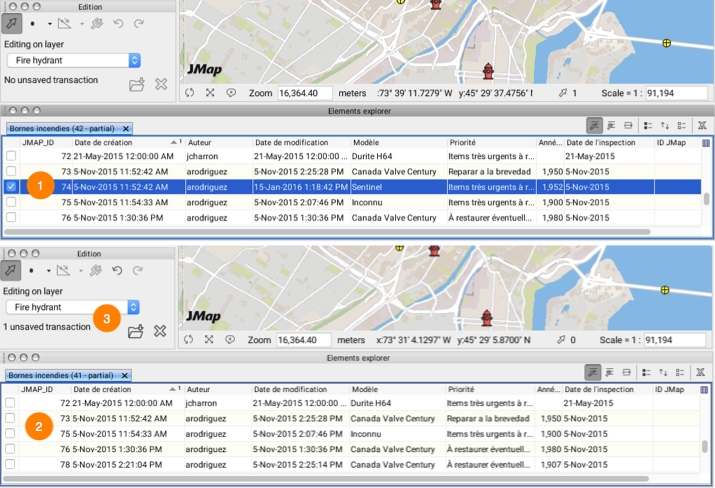
Task: Click the redo arrow above "1 unsaved transaction"
Action: pos(139,270)
